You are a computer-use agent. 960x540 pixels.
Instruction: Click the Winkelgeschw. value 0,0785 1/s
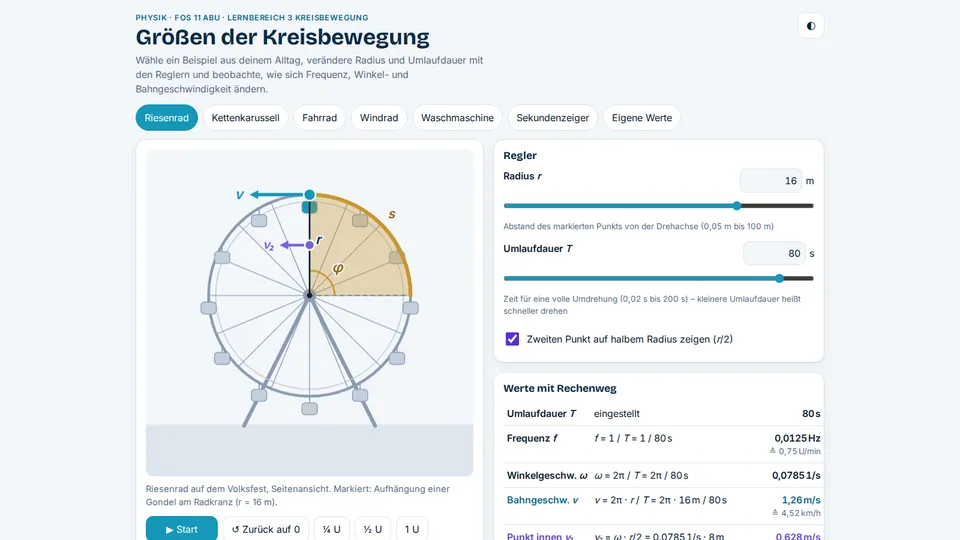point(796,475)
